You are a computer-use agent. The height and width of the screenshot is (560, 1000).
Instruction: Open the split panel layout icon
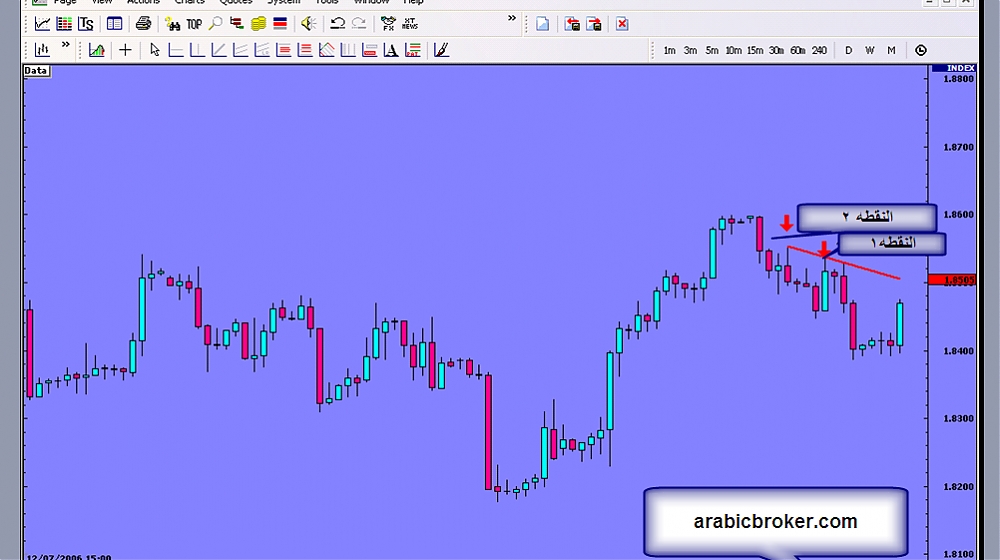pyautogui.click(x=115, y=24)
